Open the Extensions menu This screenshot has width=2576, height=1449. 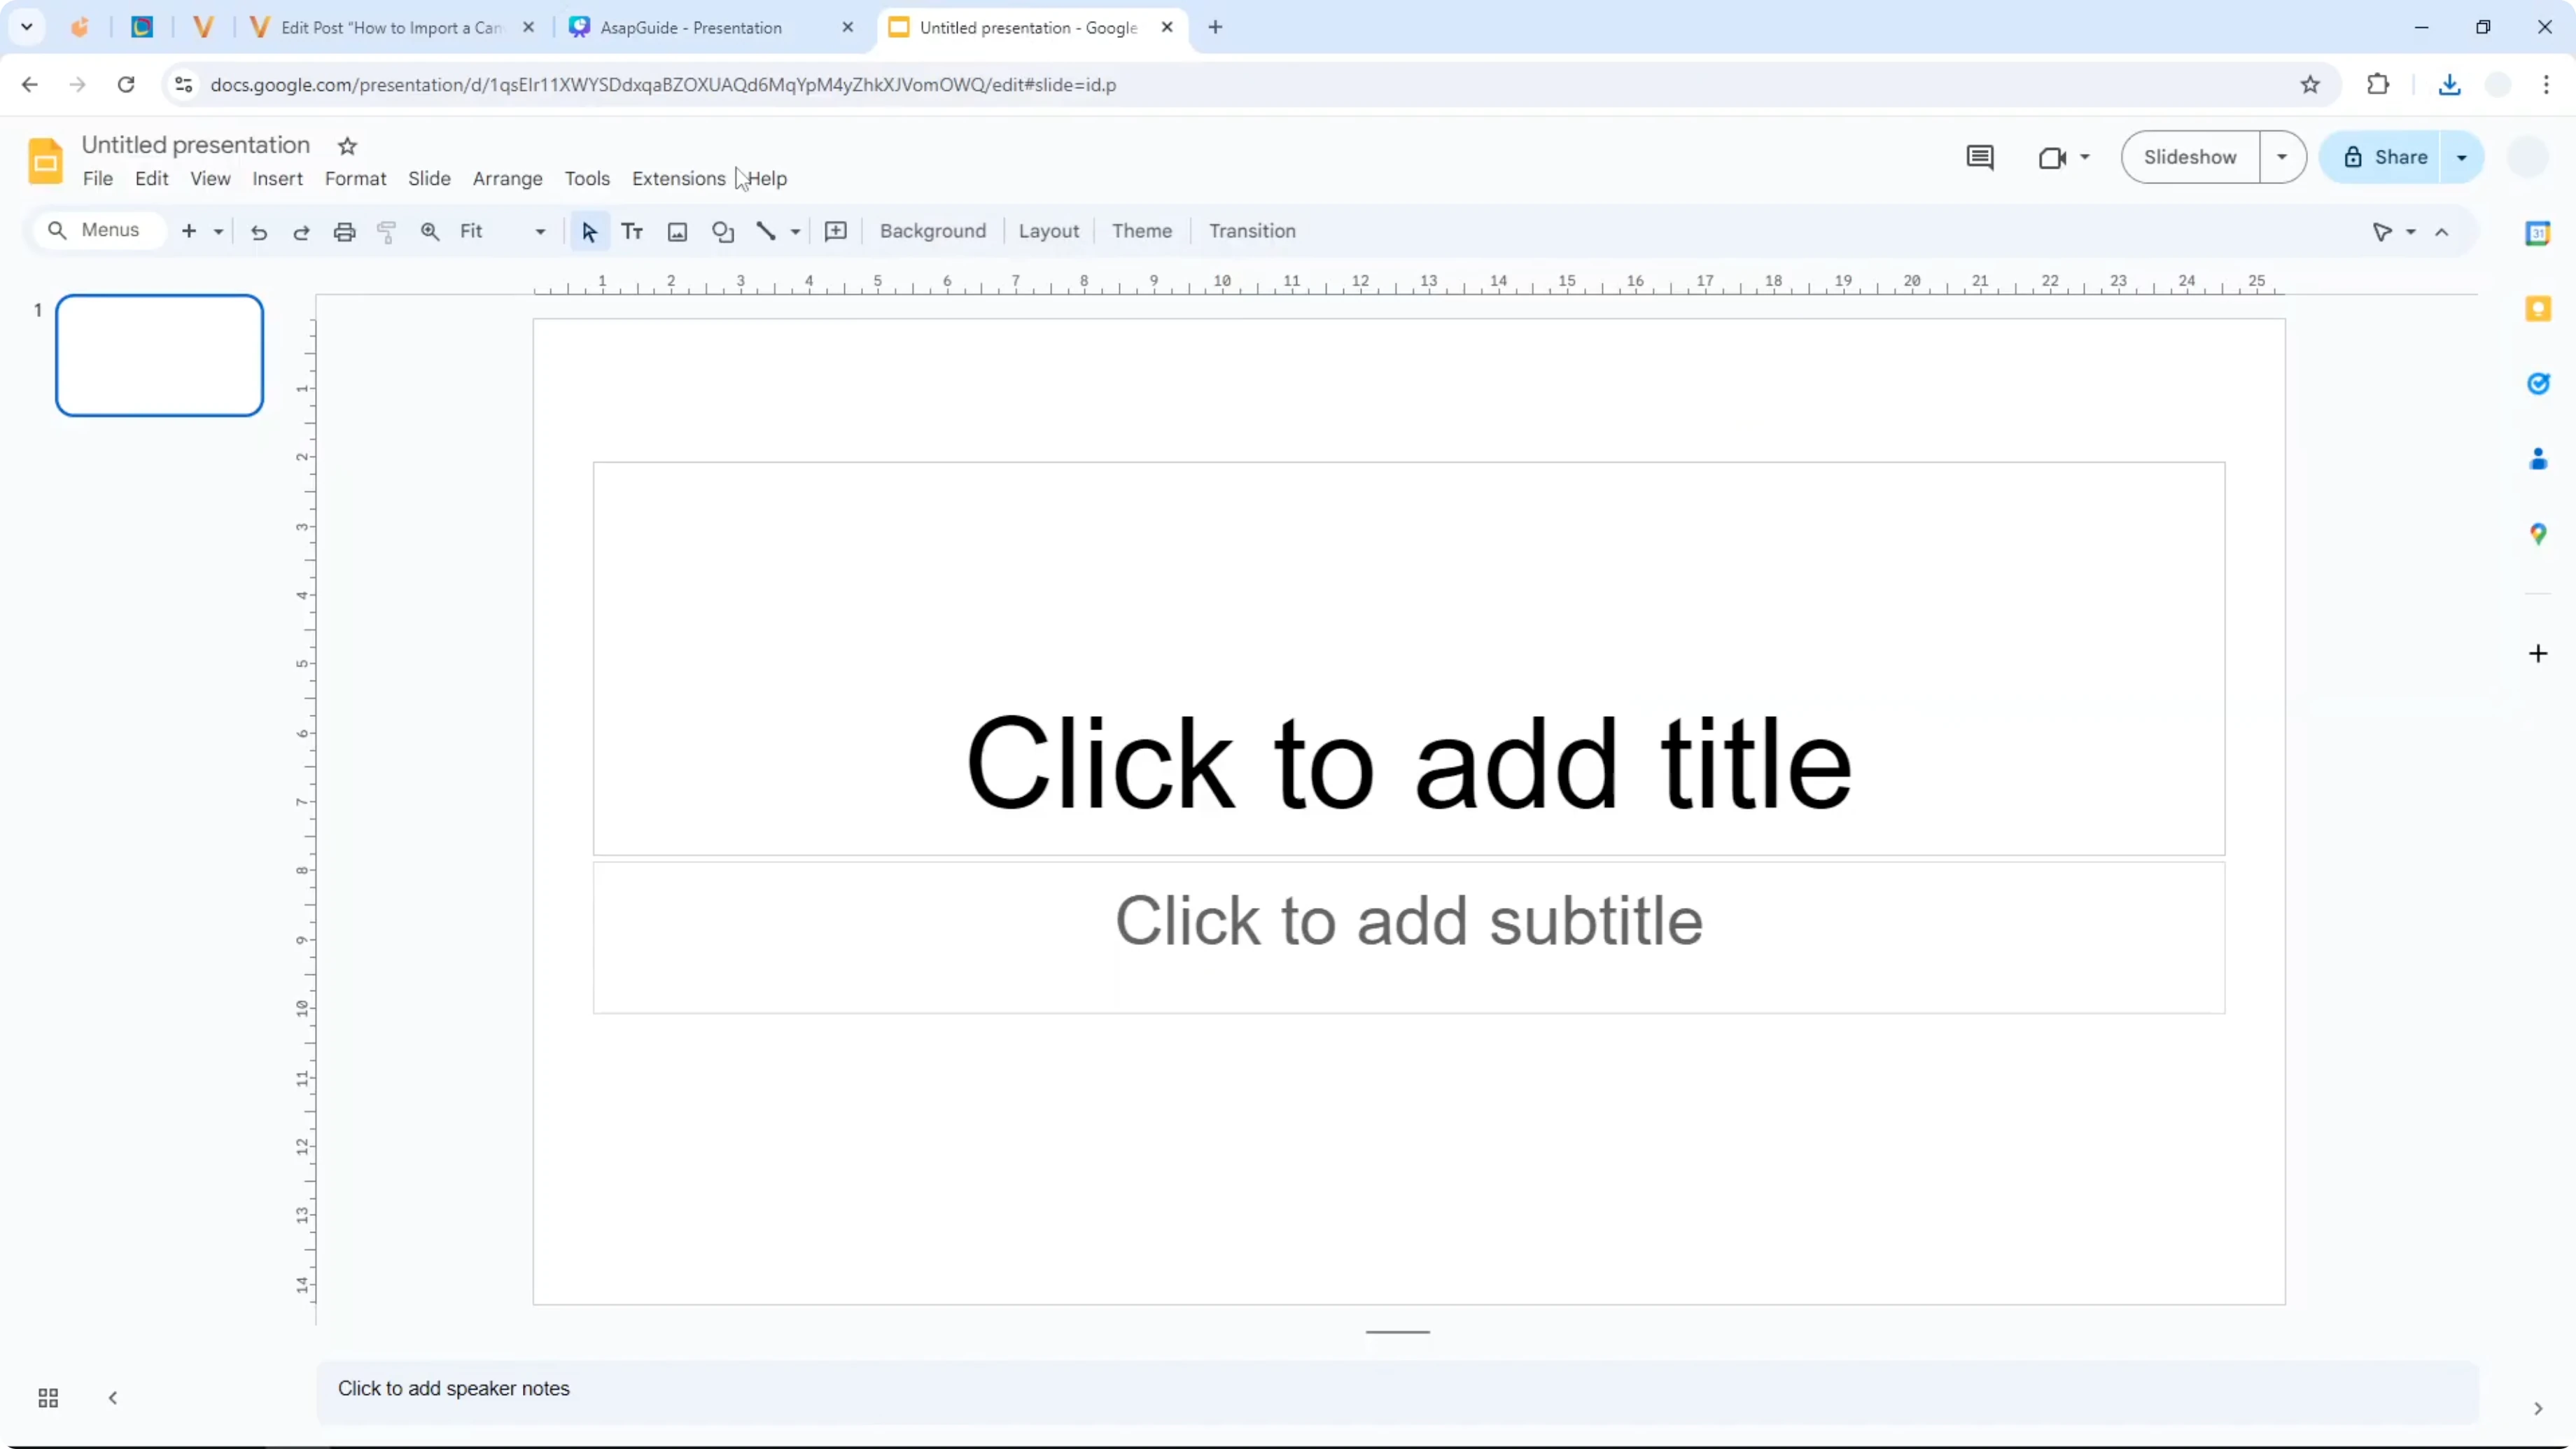pos(678,179)
